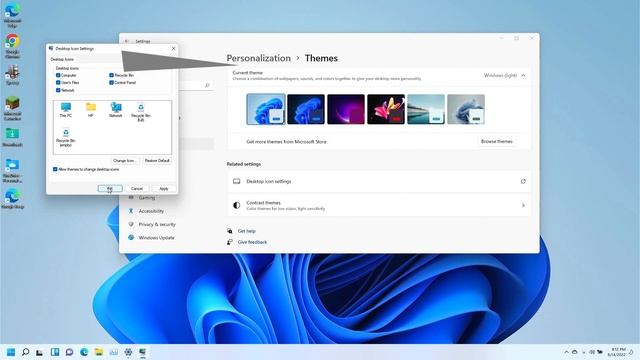Viewport: 640px width, 360px height.
Task: Select the This PC icon in preview list
Action: [x=66, y=110]
